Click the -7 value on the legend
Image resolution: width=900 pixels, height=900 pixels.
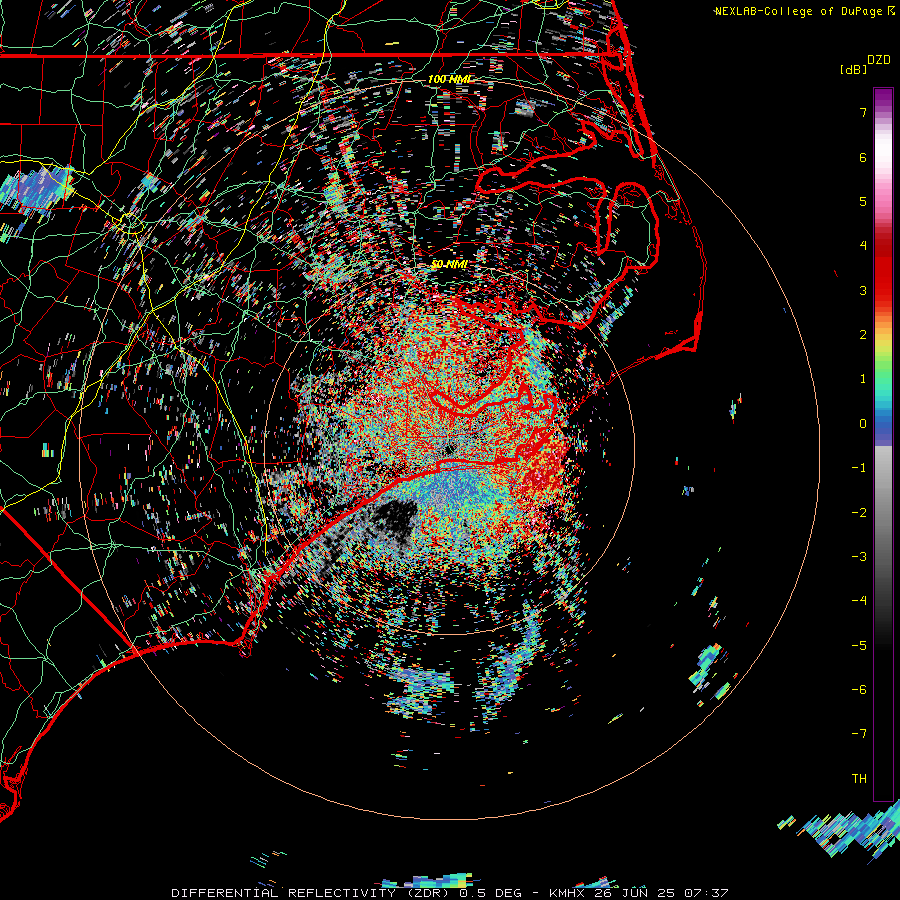coord(859,734)
